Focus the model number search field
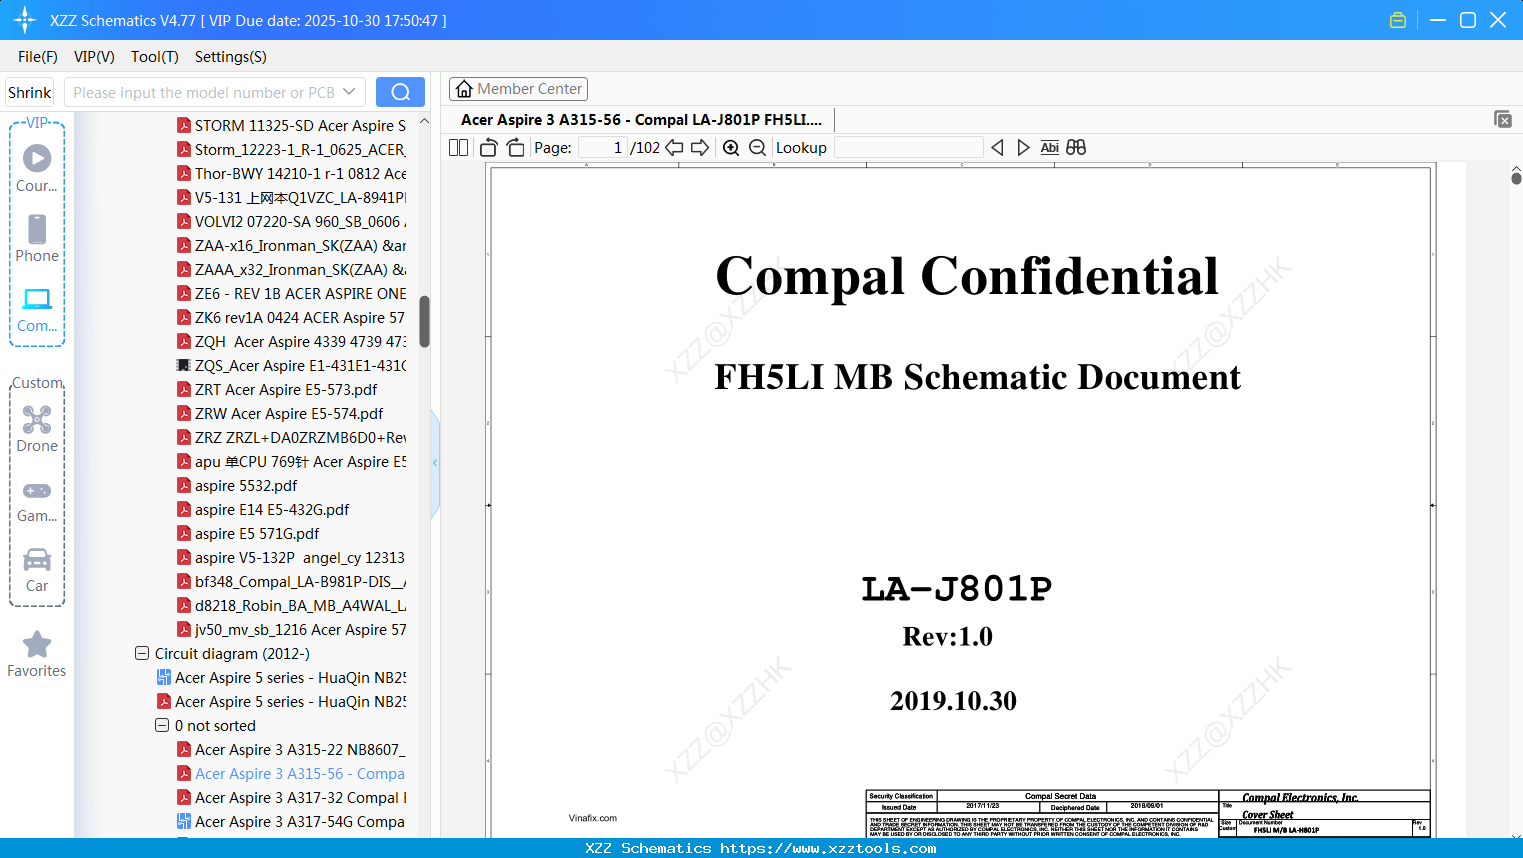The height and width of the screenshot is (858, 1523). (x=204, y=92)
